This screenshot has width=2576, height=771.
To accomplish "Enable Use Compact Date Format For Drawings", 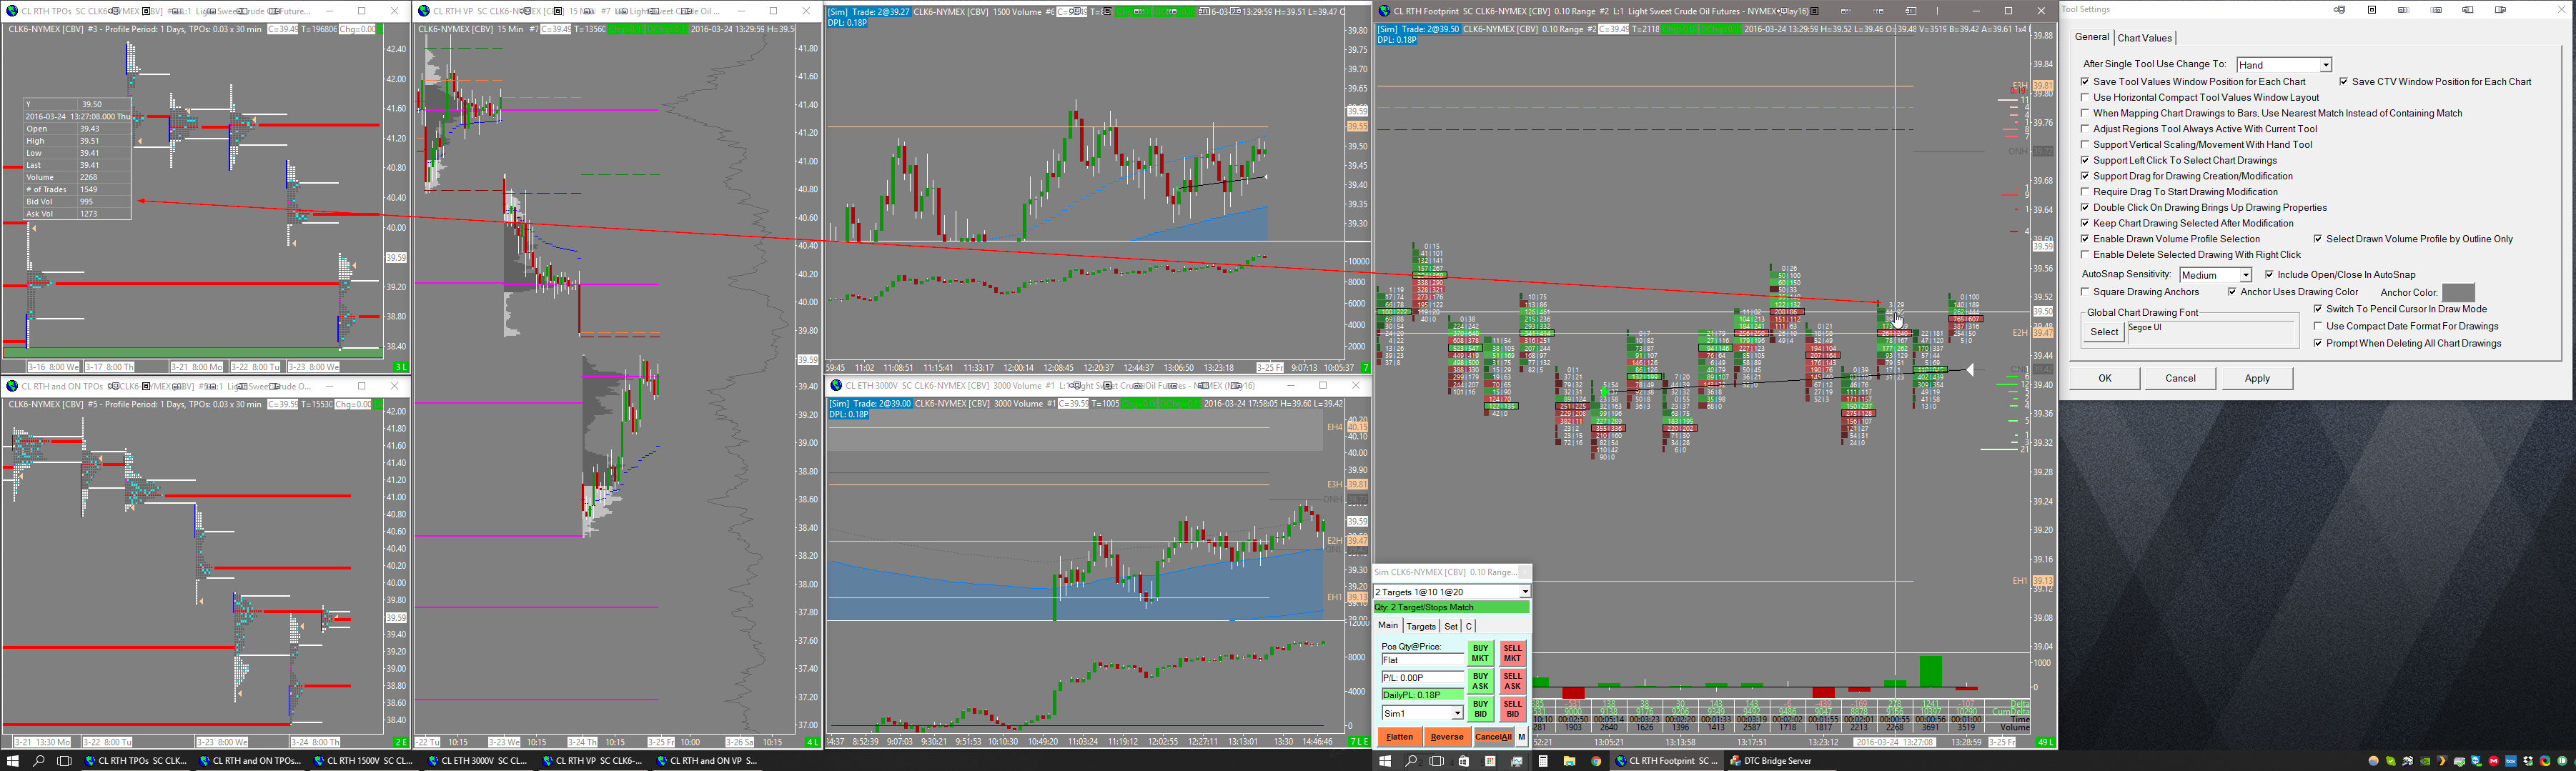I will tap(2318, 326).
